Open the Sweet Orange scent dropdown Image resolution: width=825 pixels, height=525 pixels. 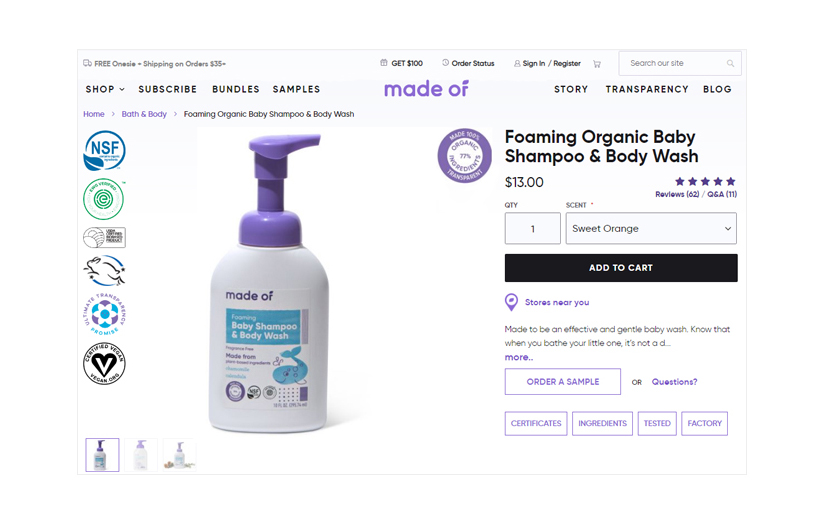pyautogui.click(x=651, y=228)
